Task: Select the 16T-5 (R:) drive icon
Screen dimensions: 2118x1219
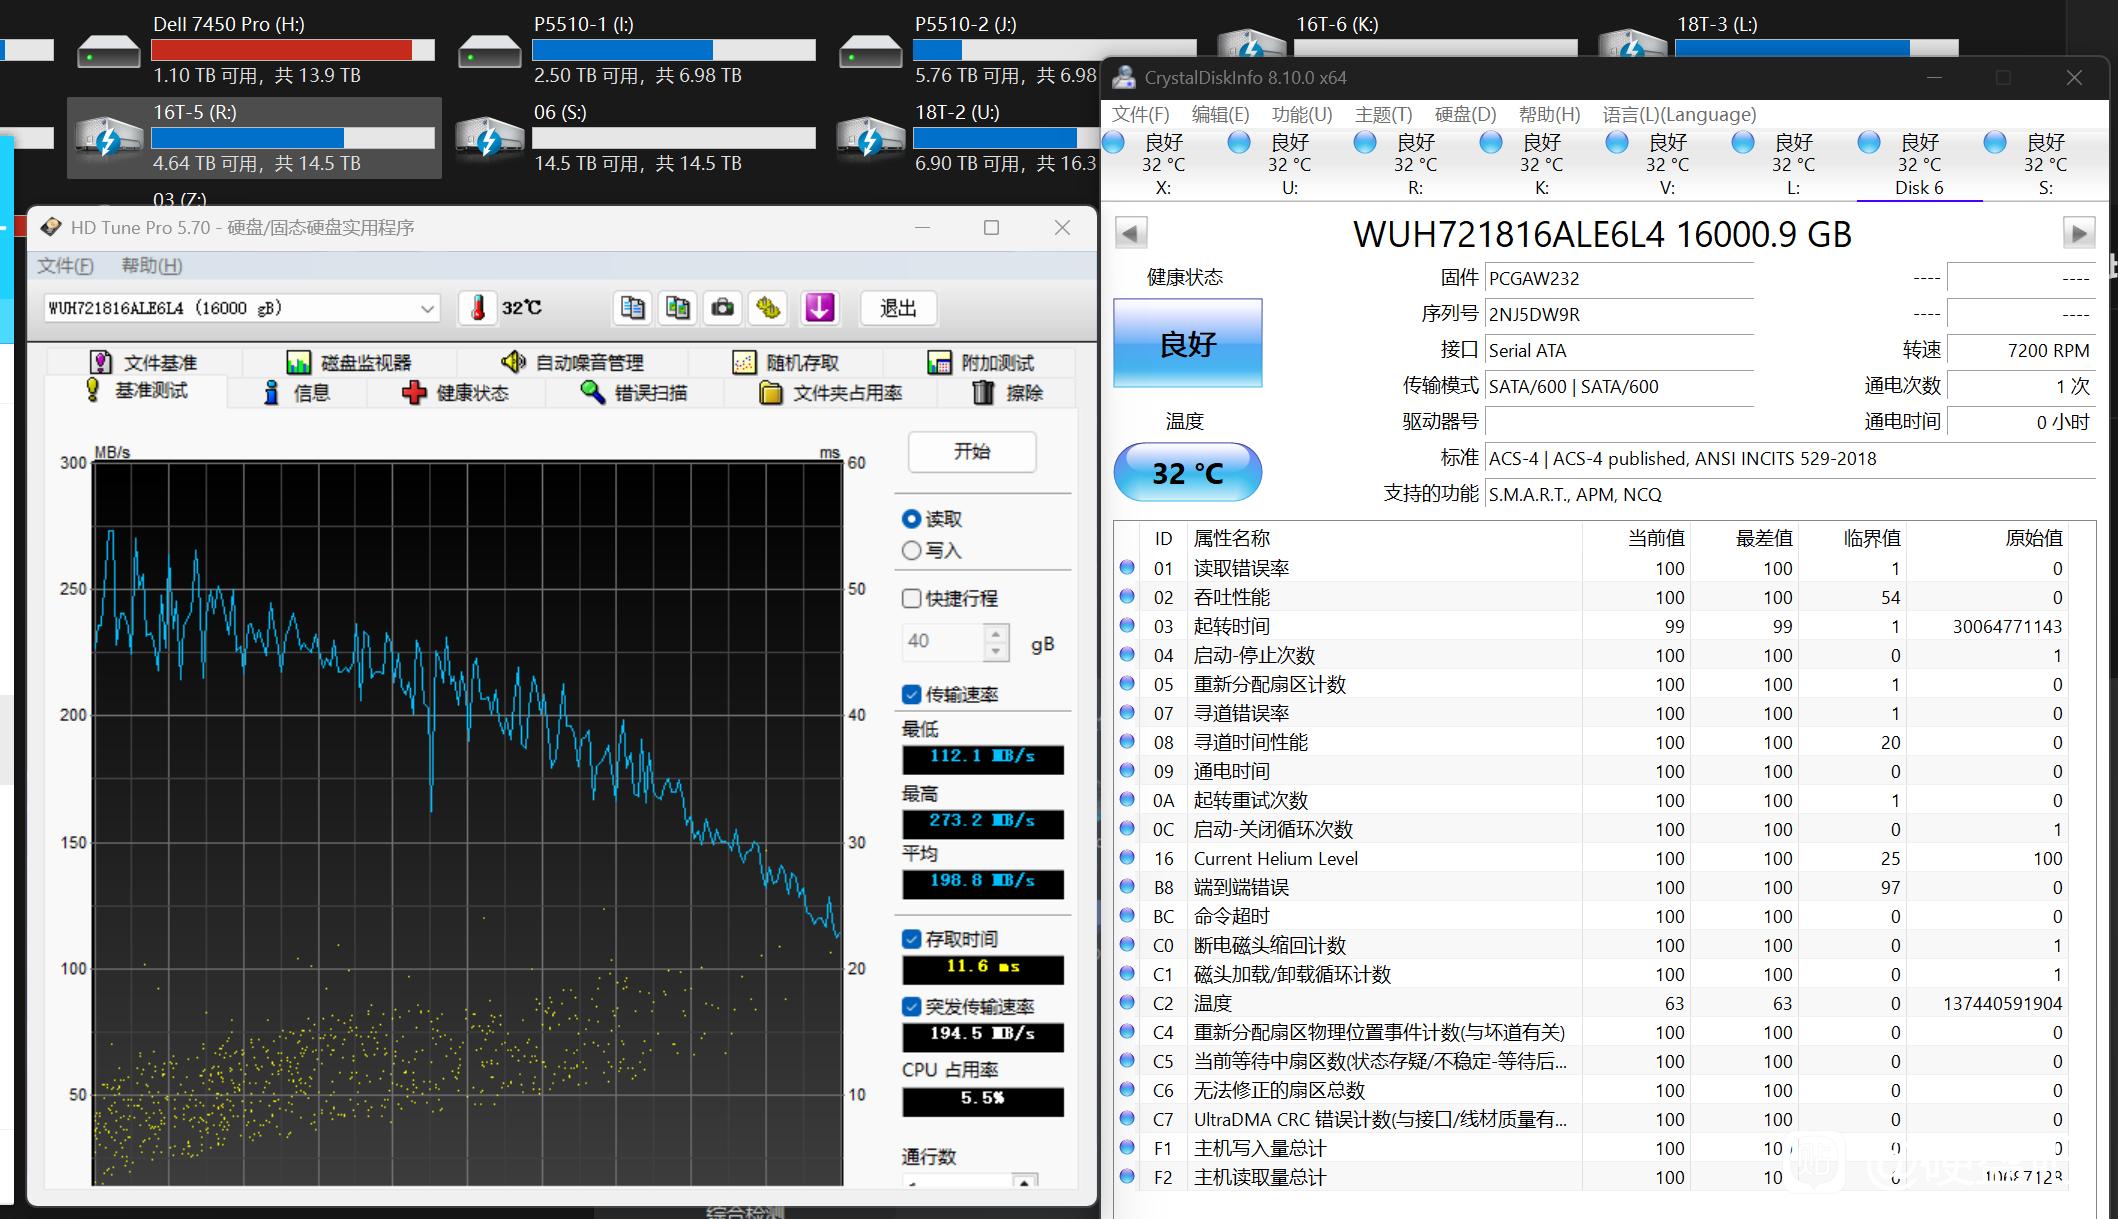Action: (107, 139)
